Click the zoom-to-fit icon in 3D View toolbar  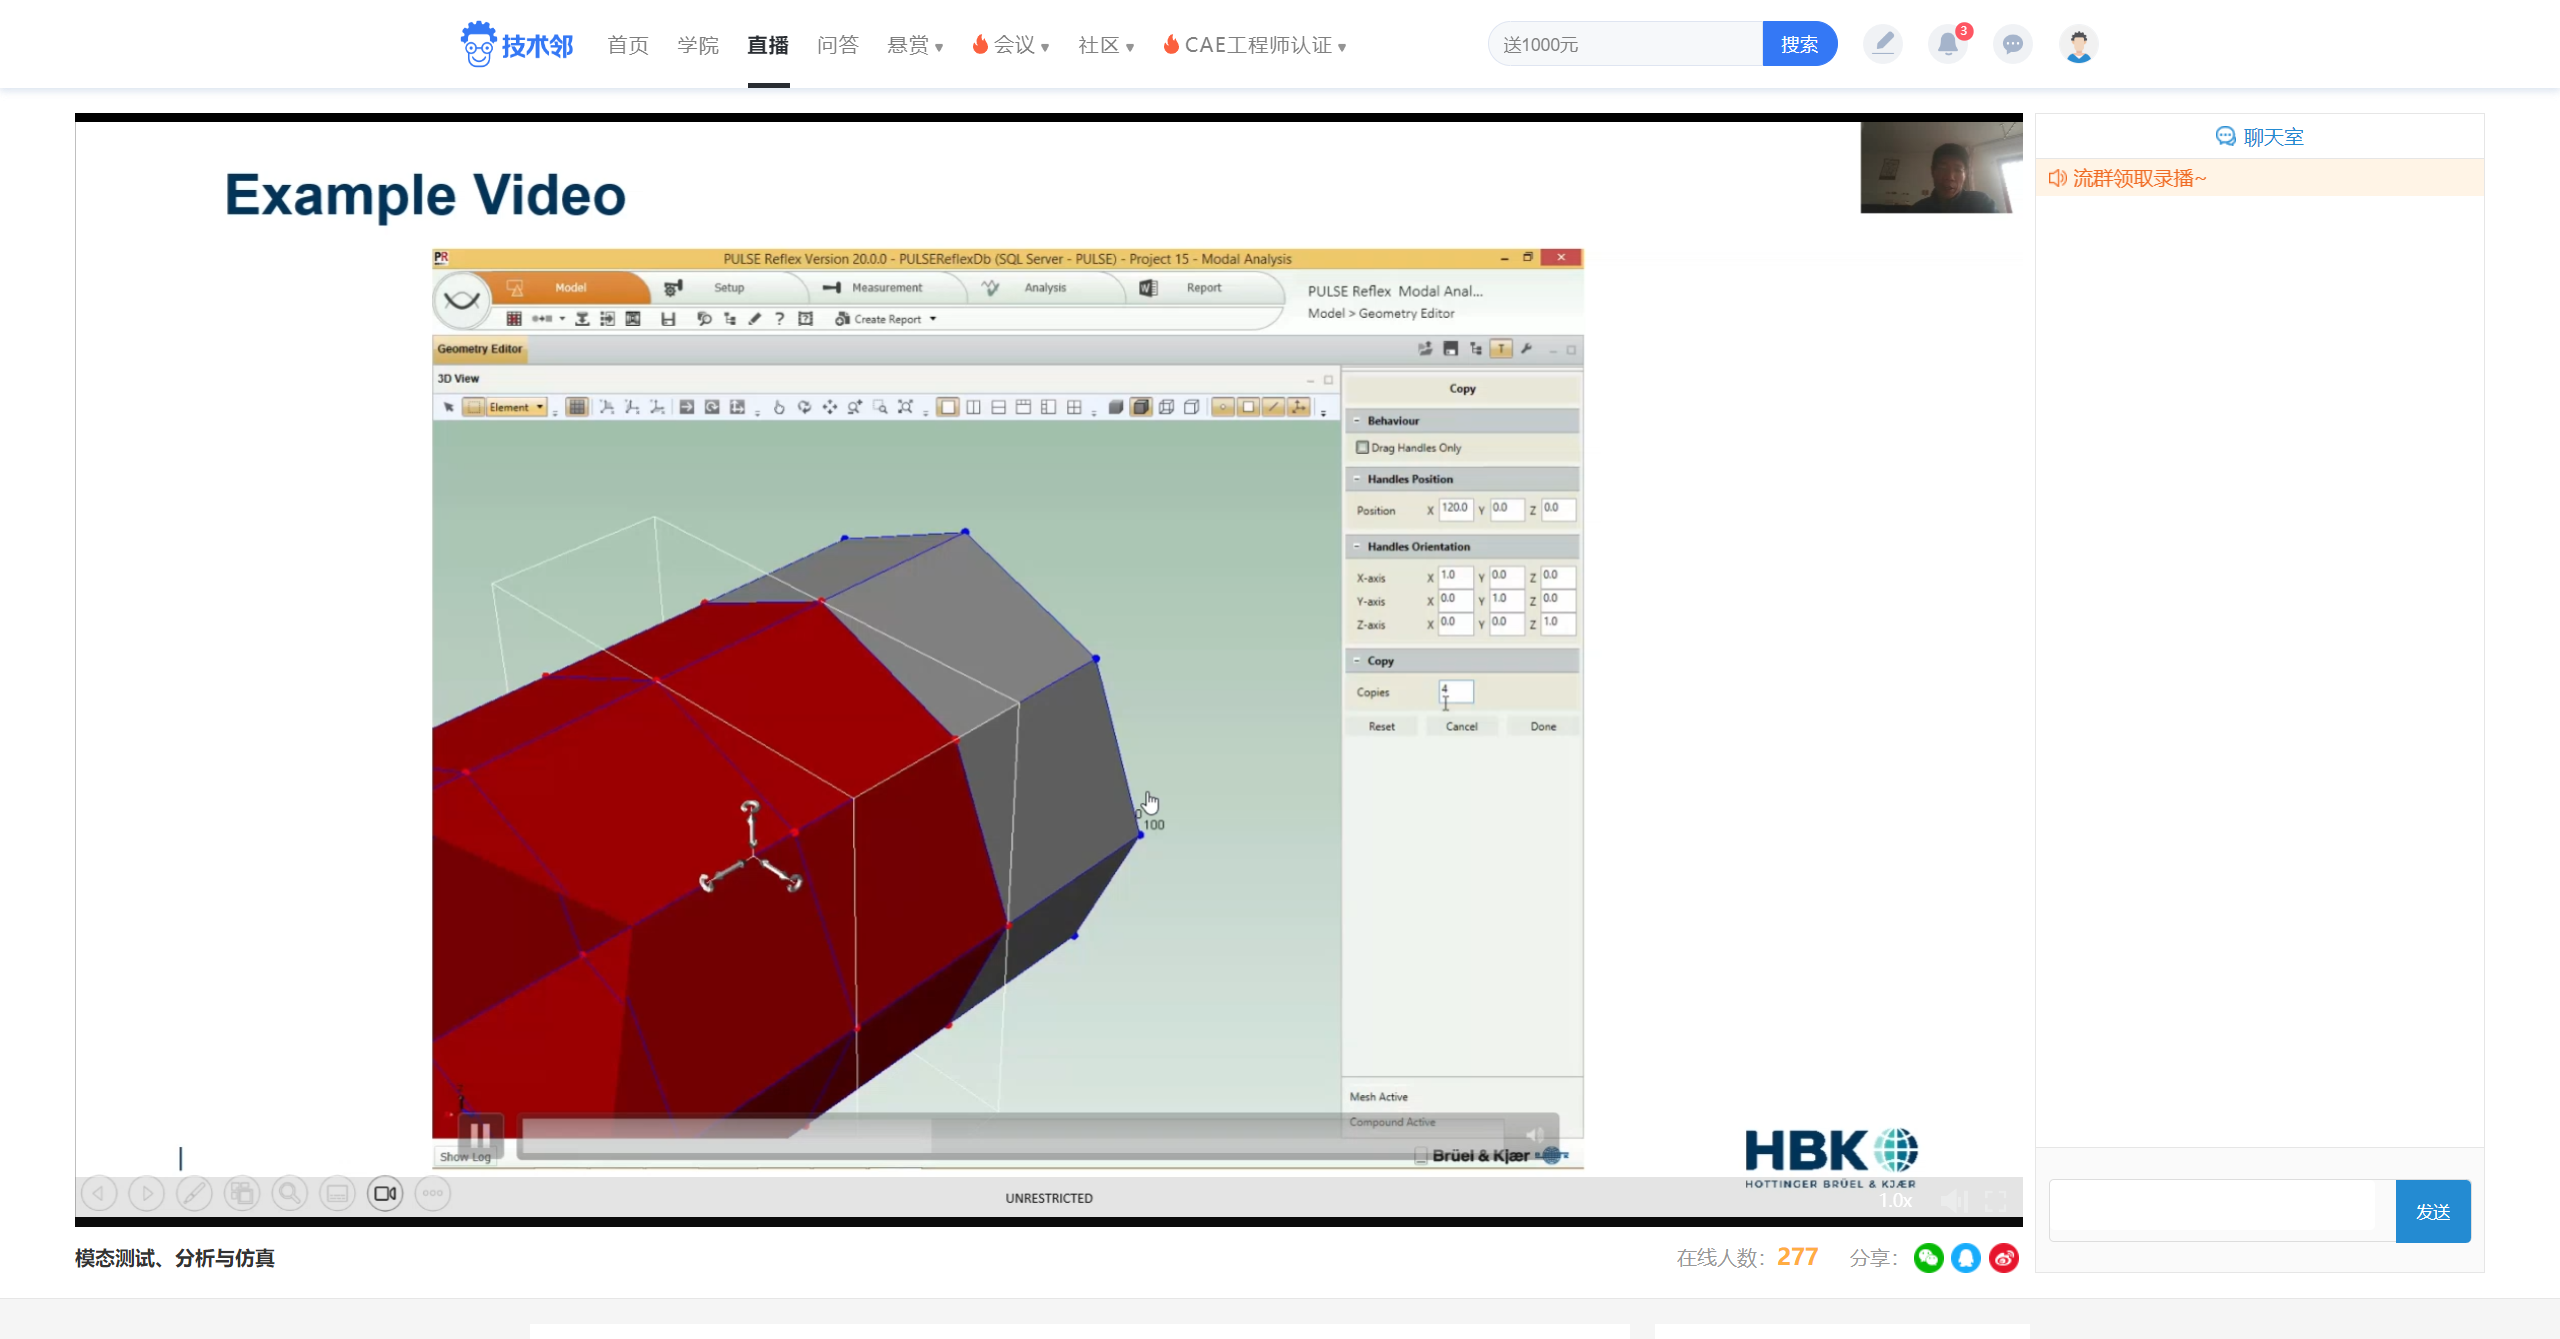[x=905, y=407]
